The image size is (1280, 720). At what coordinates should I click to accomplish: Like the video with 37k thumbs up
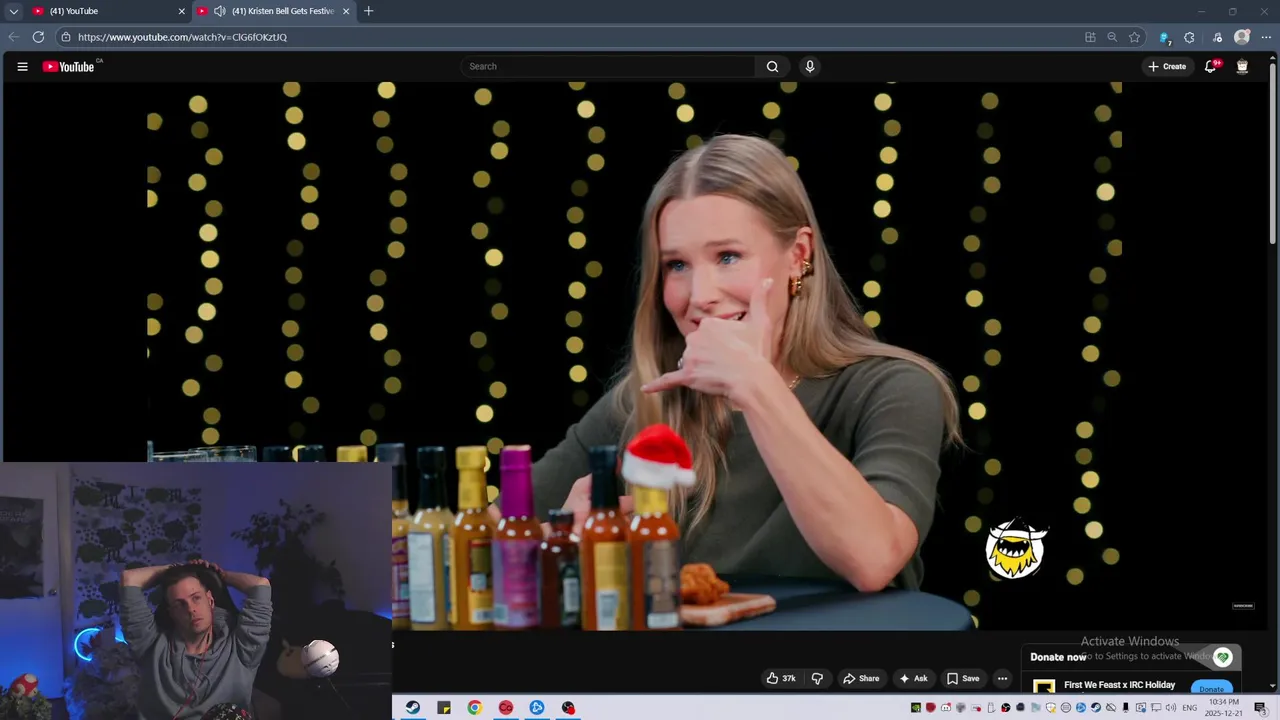[x=780, y=678]
